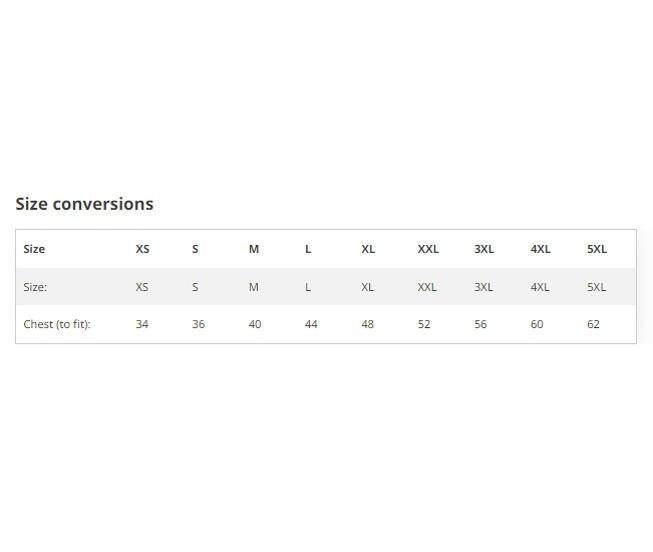Select the XS column header
Screen dimensions: 653x552
[142, 249]
